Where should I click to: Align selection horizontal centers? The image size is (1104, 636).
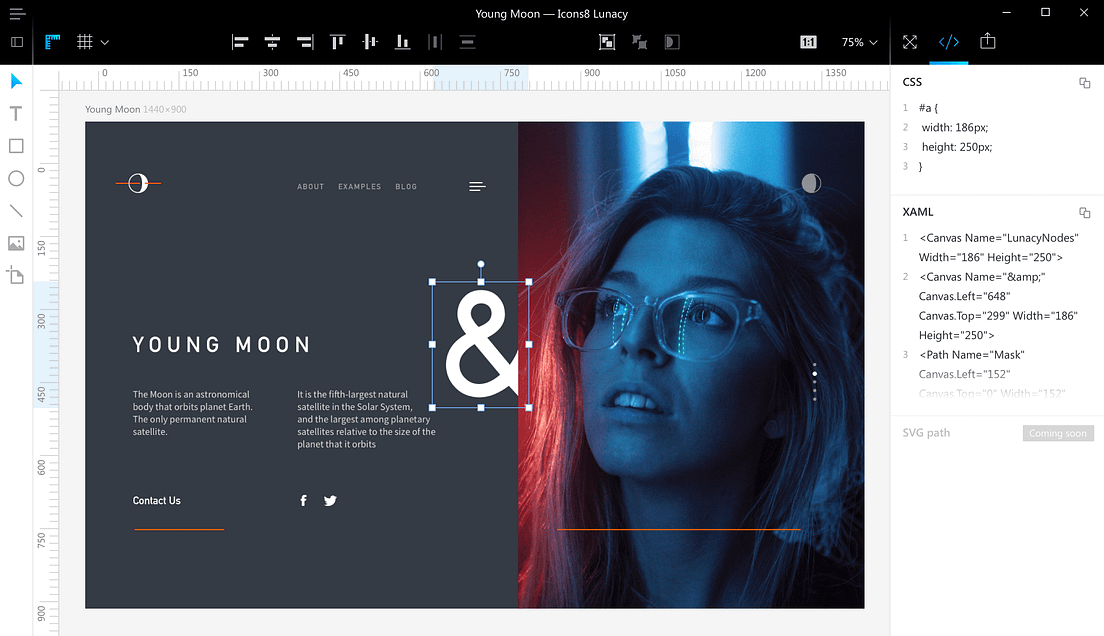click(x=272, y=42)
